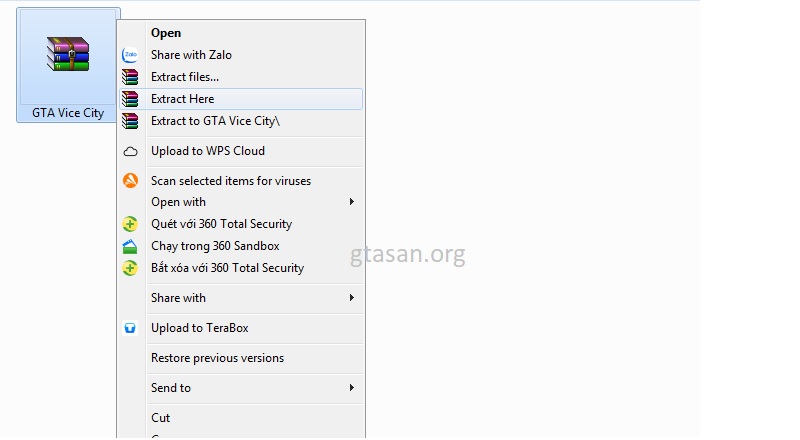Select Share with Zalo
The height and width of the screenshot is (440, 800).
[x=191, y=55]
